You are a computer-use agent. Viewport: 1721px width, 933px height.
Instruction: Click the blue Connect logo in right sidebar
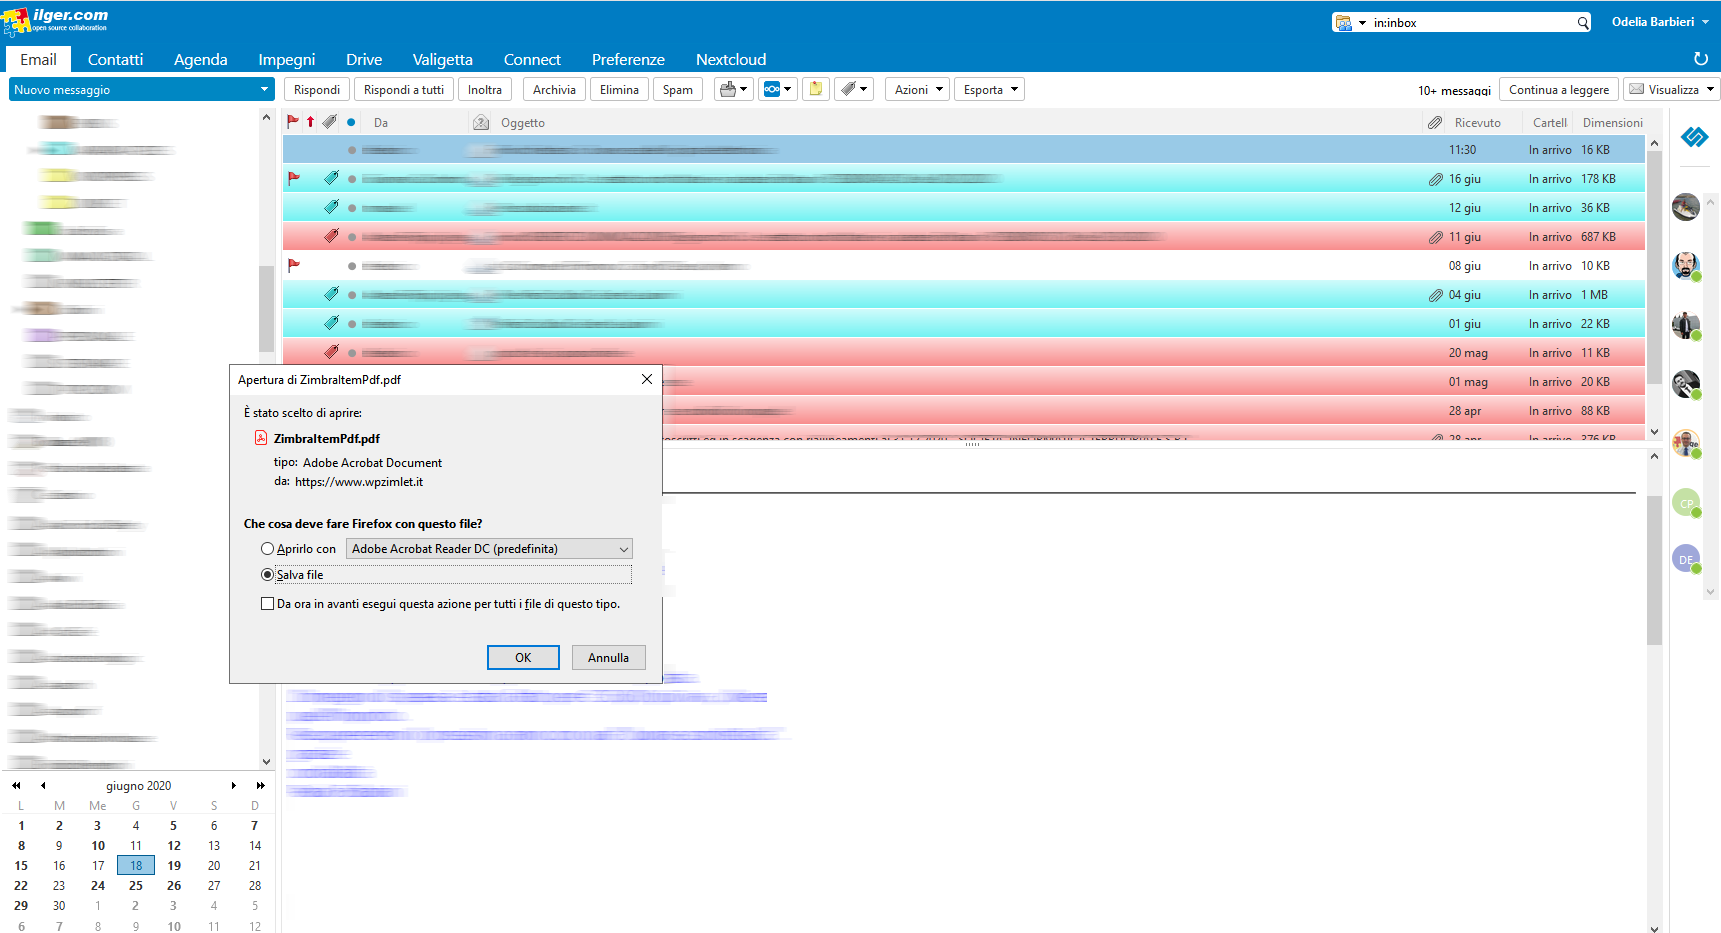1694,137
